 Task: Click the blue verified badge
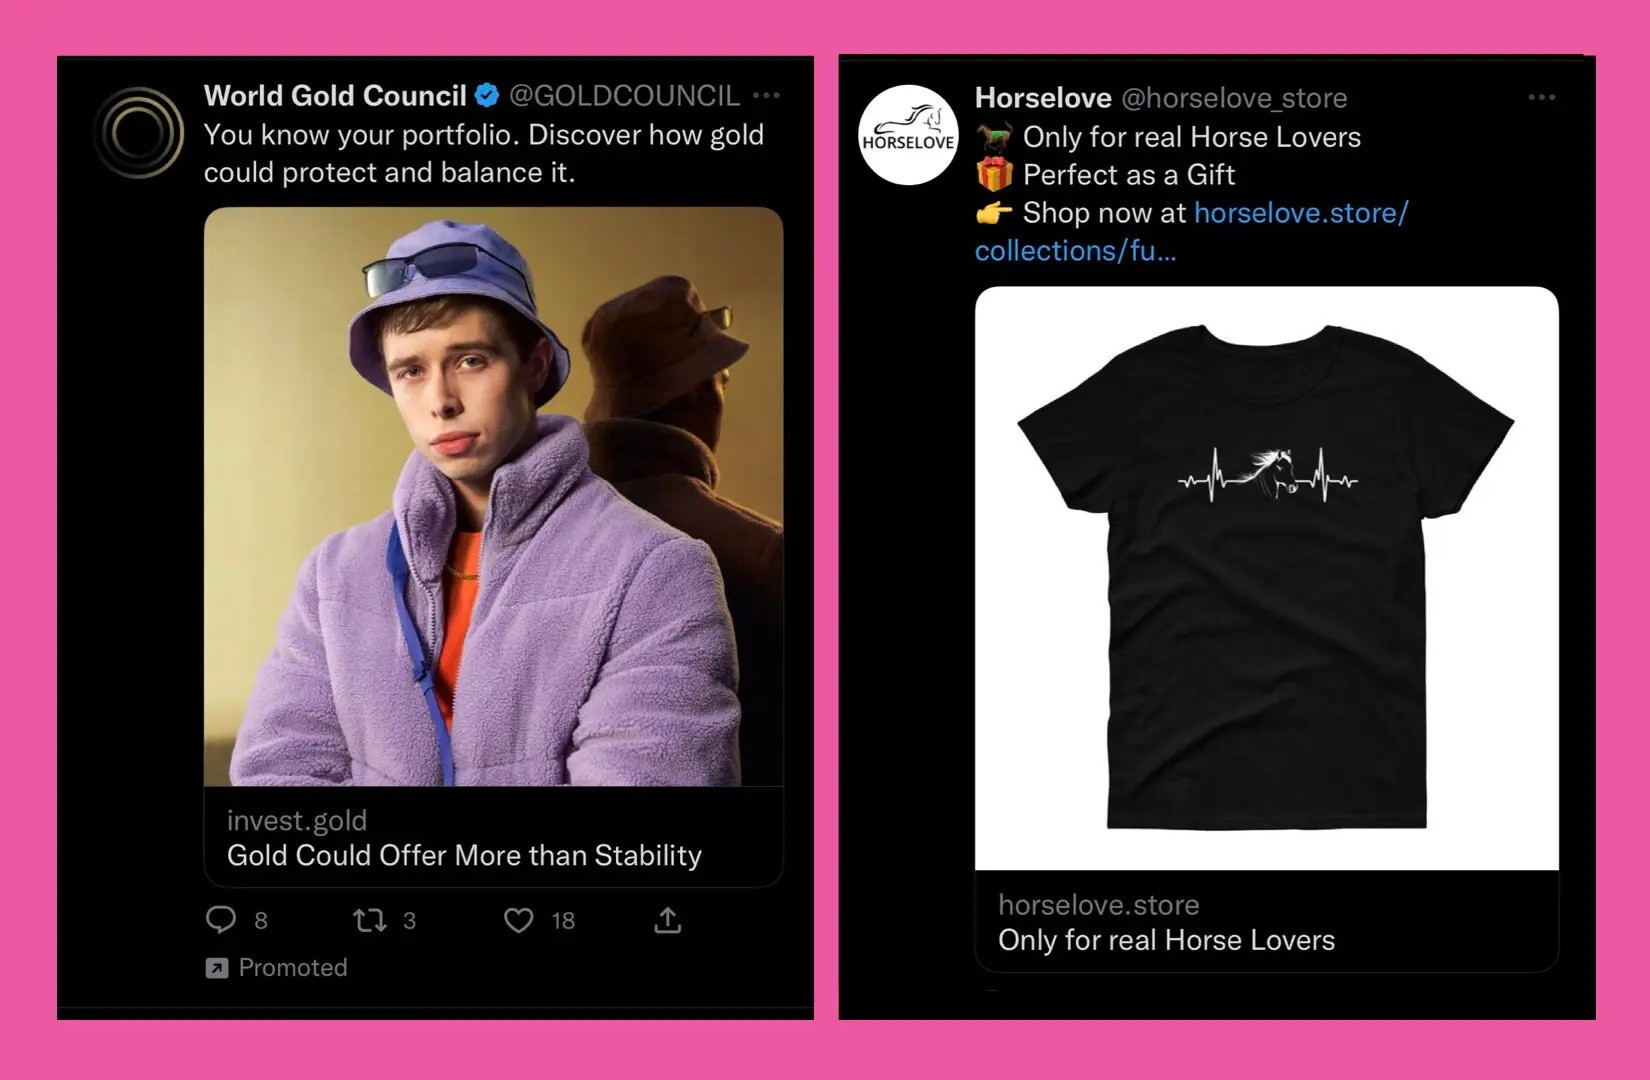[487, 96]
